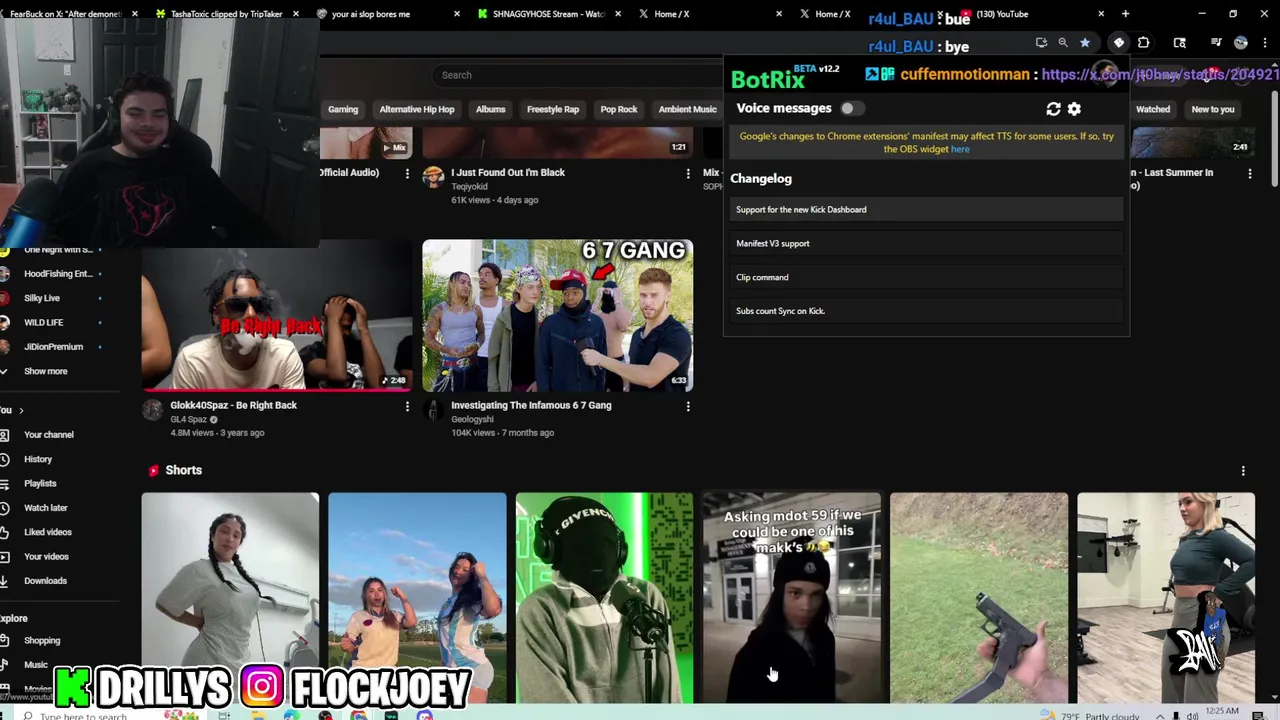Toggle Voice messages switch in BotRix

pos(850,108)
